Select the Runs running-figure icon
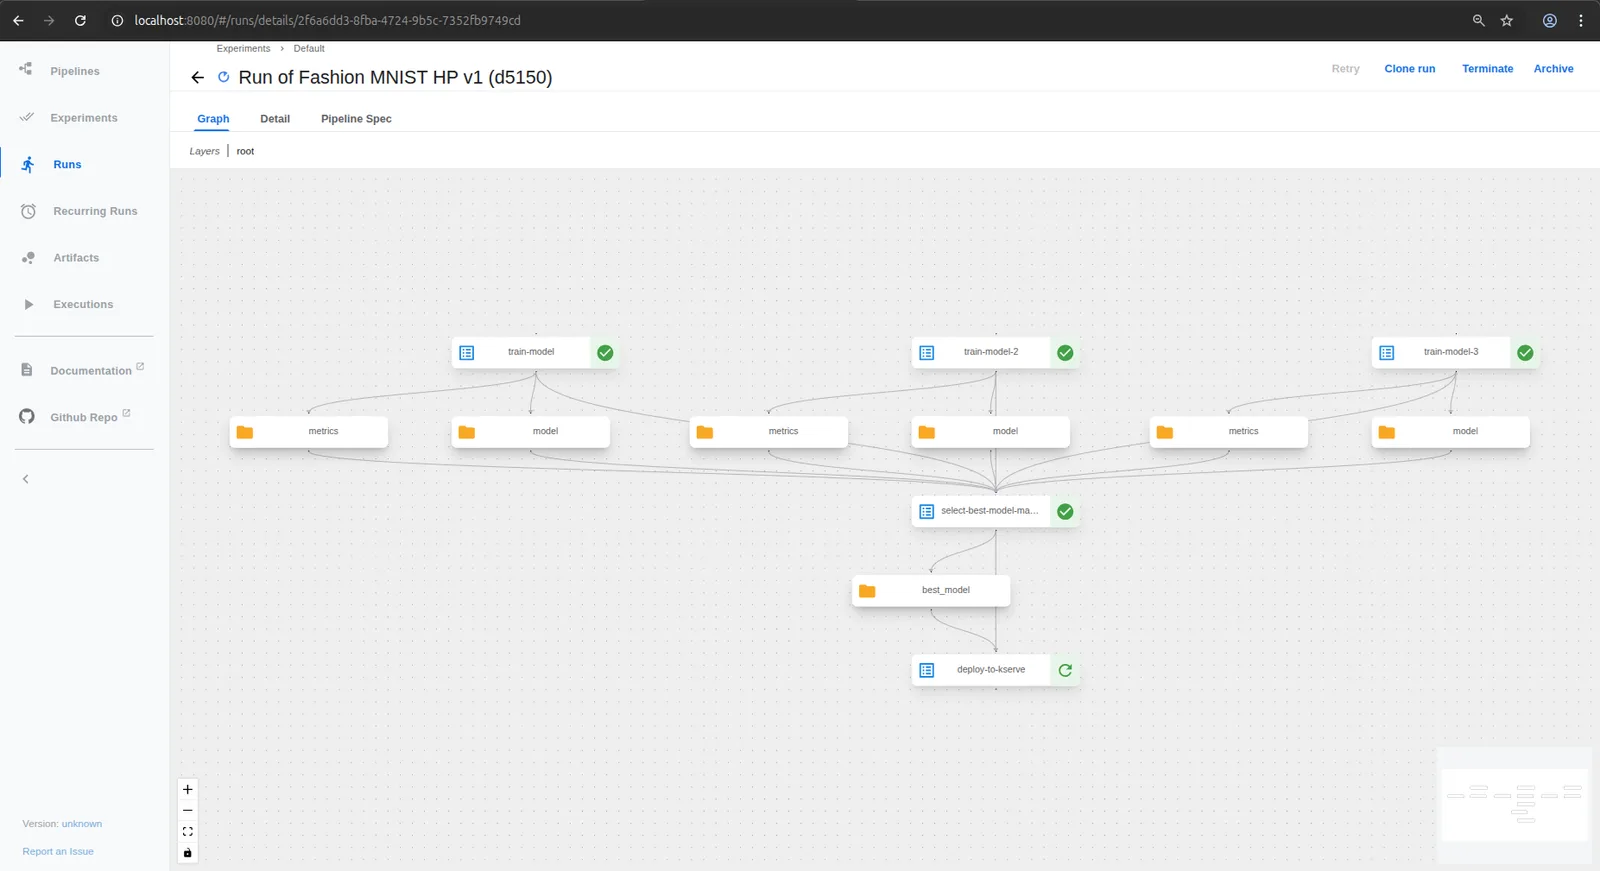Viewport: 1600px width, 871px height. tap(28, 164)
